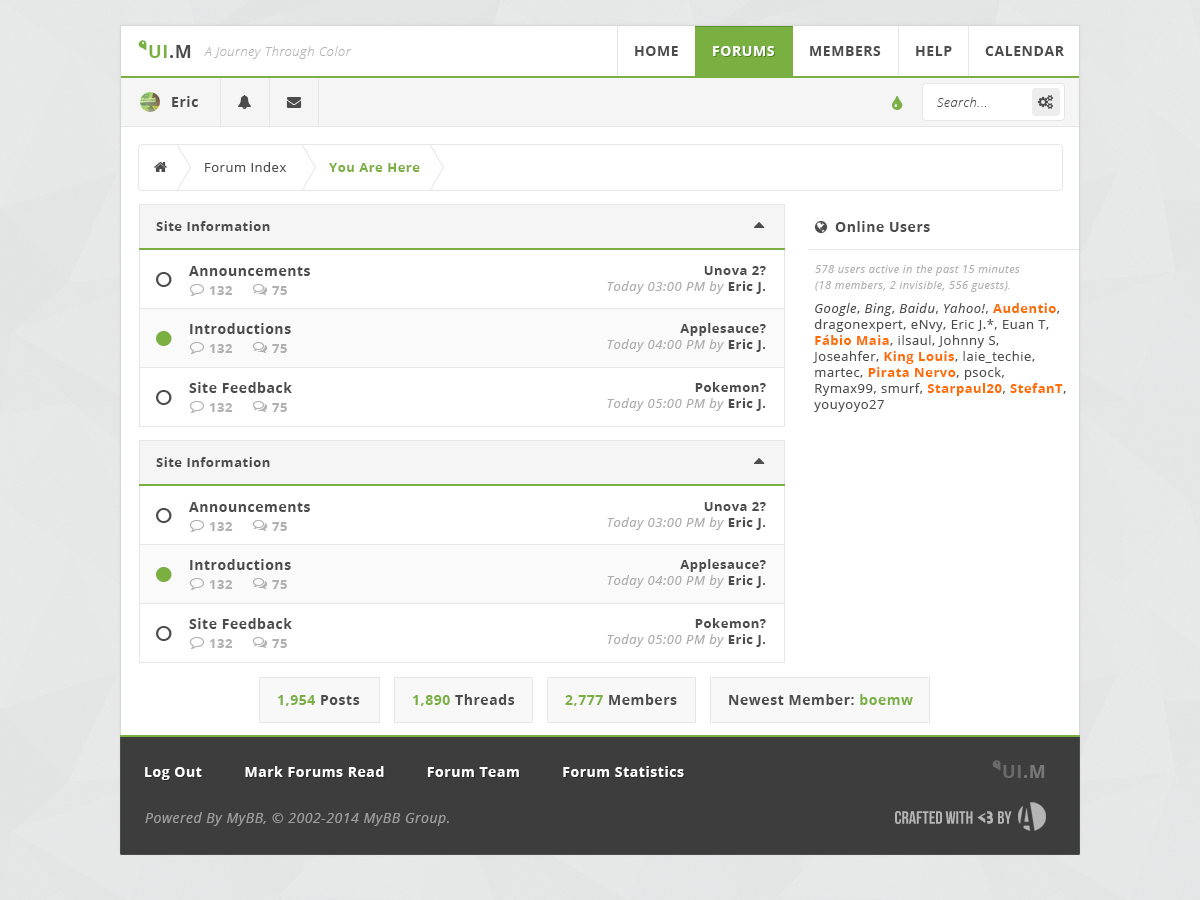Click the footer UI.M logo
This screenshot has width=1200, height=900.
tap(1019, 770)
